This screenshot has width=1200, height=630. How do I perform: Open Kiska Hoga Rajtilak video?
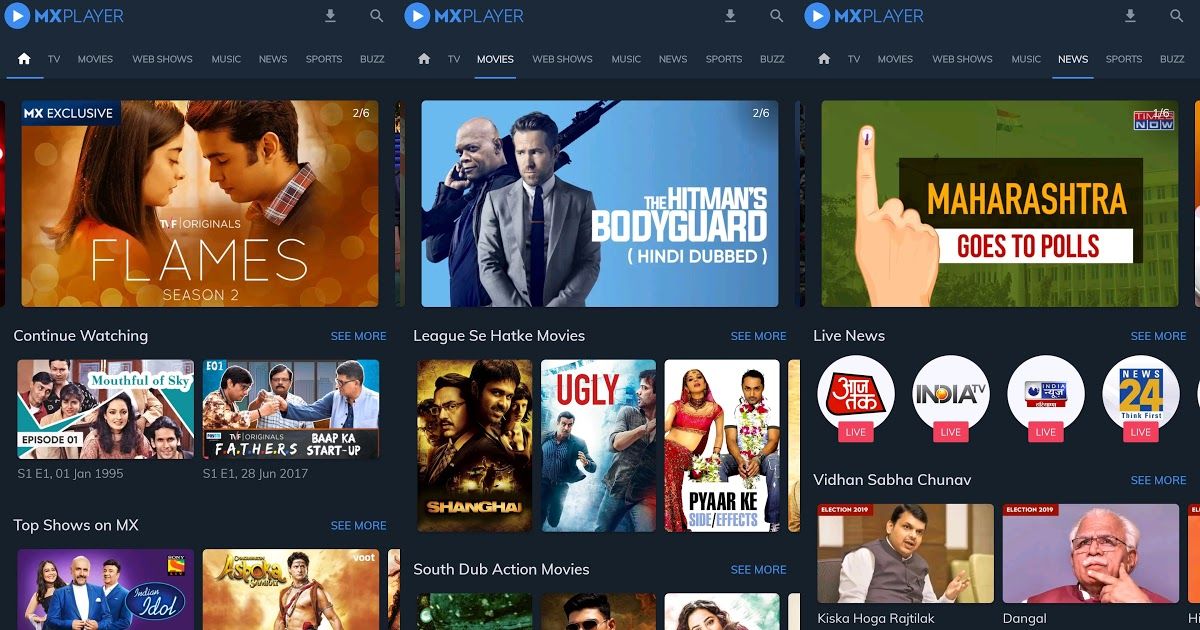pyautogui.click(x=906, y=553)
